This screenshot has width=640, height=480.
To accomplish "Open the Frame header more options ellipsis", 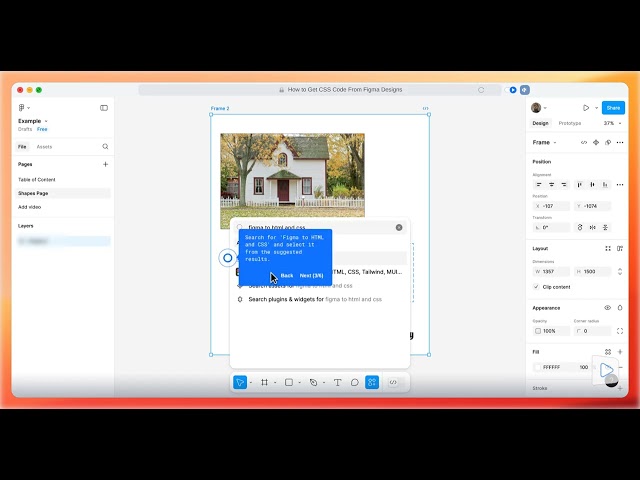I will tap(620, 142).
